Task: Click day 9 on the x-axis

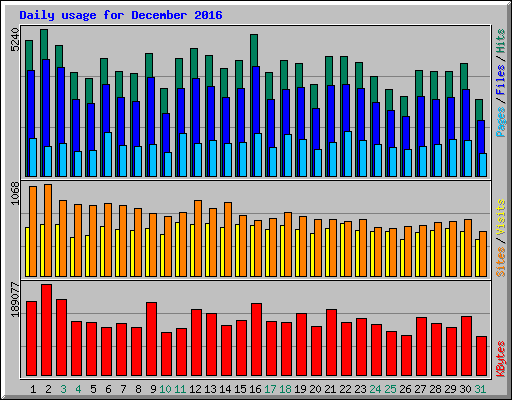Action: [x=153, y=389]
